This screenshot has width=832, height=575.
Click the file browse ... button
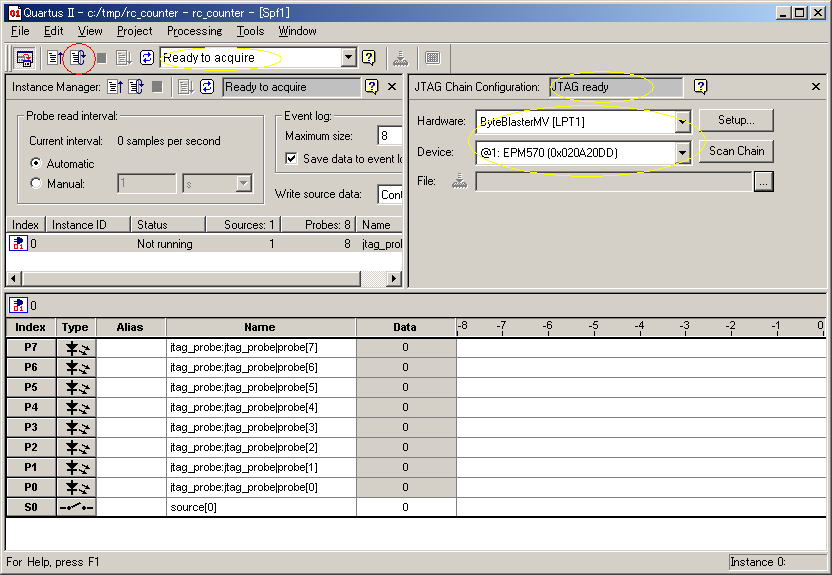(764, 182)
